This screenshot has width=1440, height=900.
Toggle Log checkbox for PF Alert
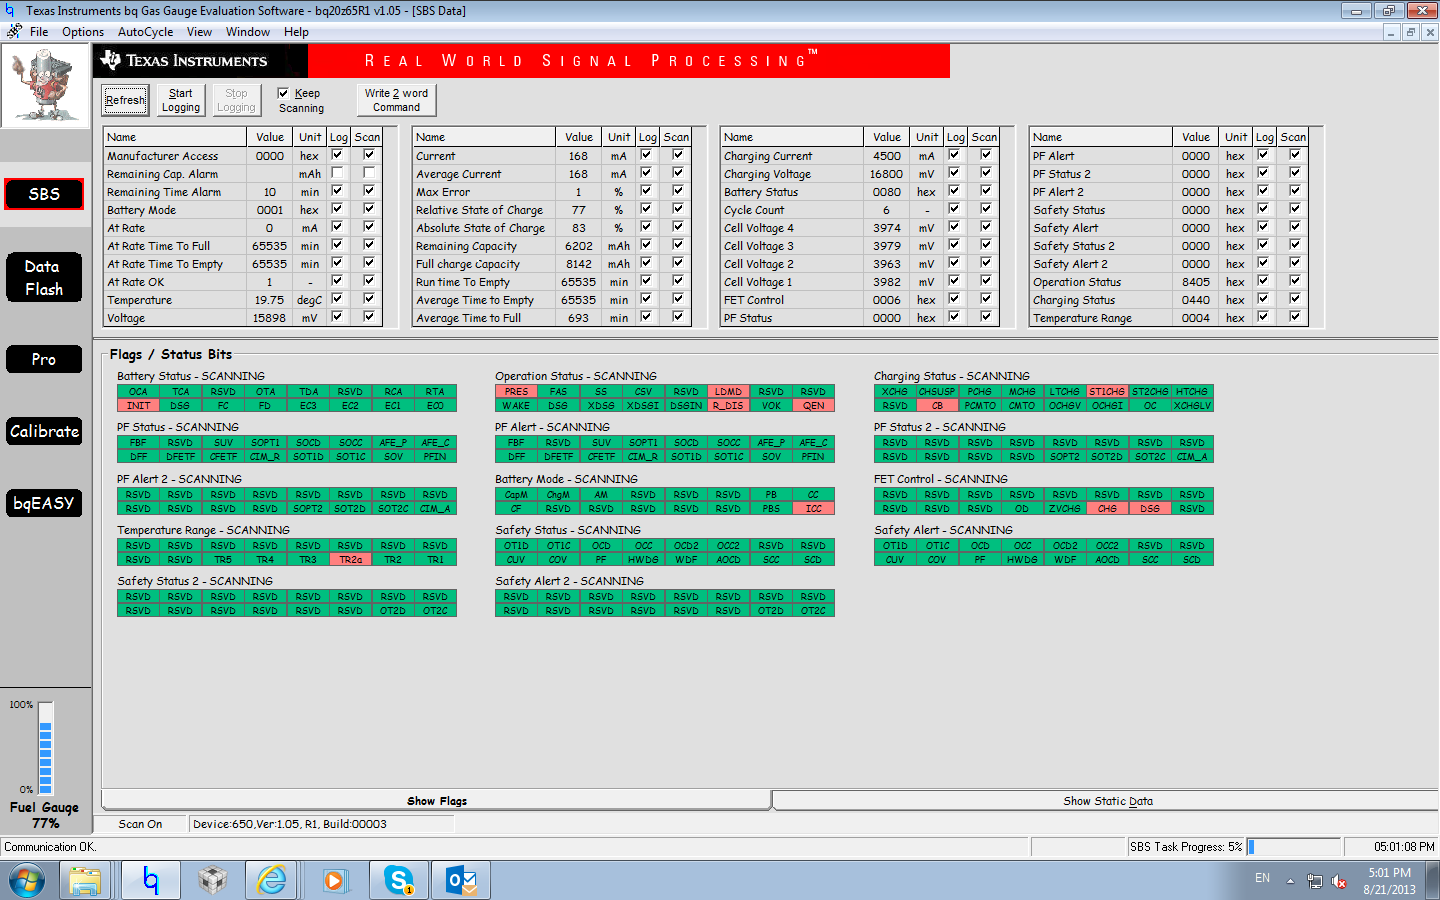click(x=1264, y=155)
